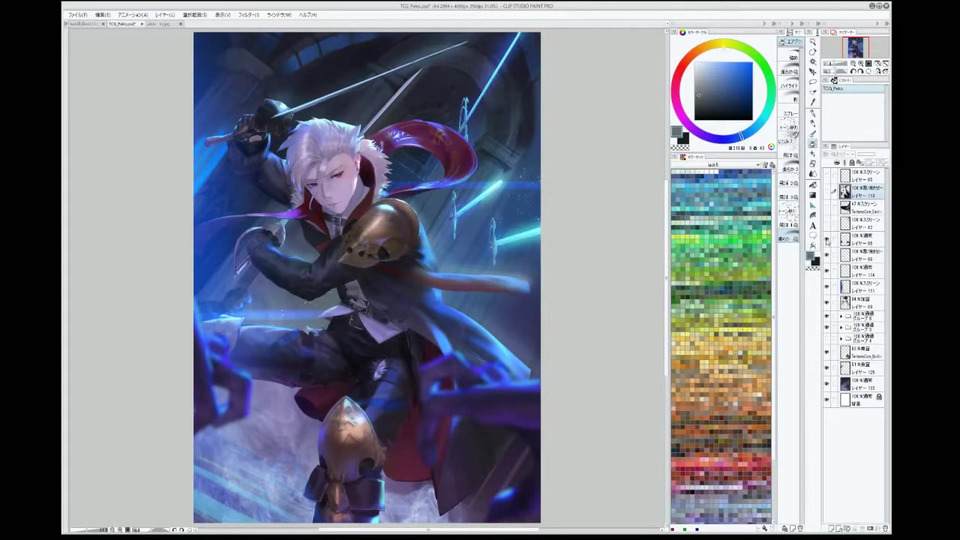The image size is (960, 540).
Task: Select the Blend droplet tool
Action: click(812, 174)
